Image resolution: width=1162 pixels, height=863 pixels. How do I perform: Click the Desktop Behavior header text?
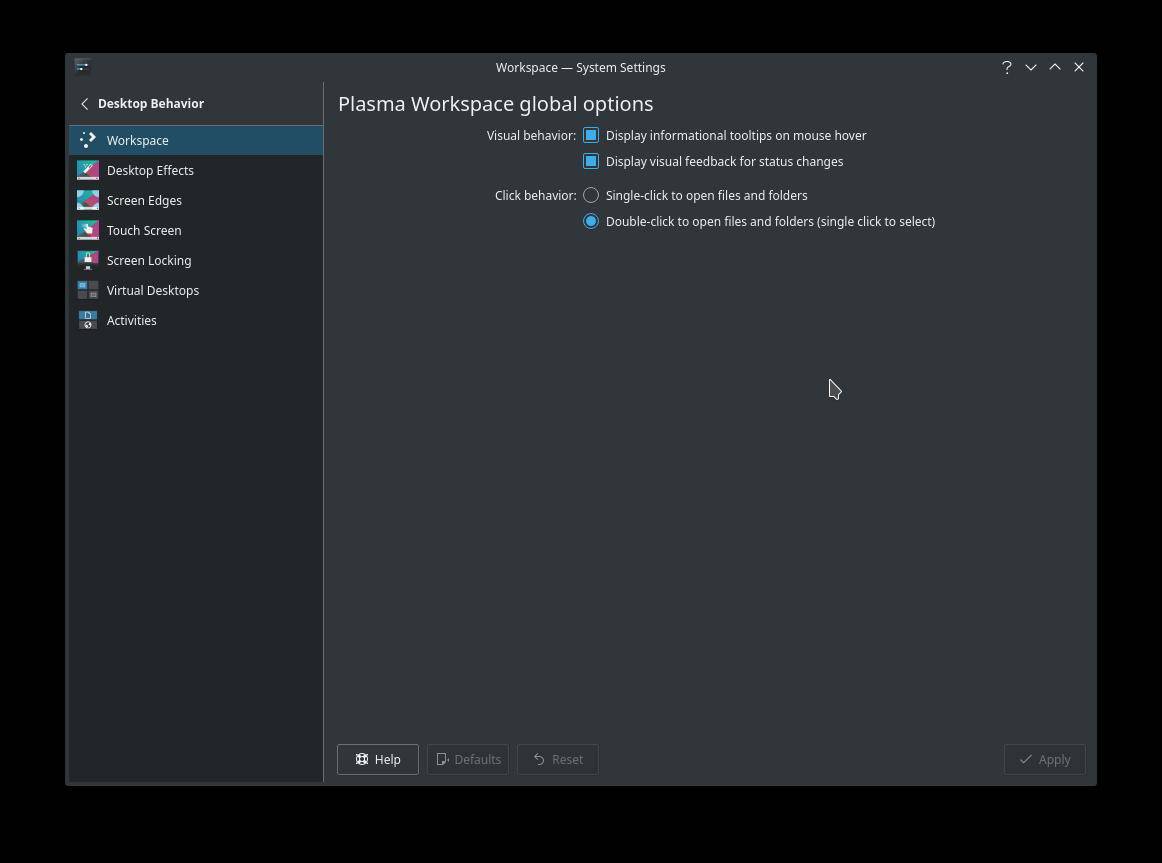click(151, 104)
